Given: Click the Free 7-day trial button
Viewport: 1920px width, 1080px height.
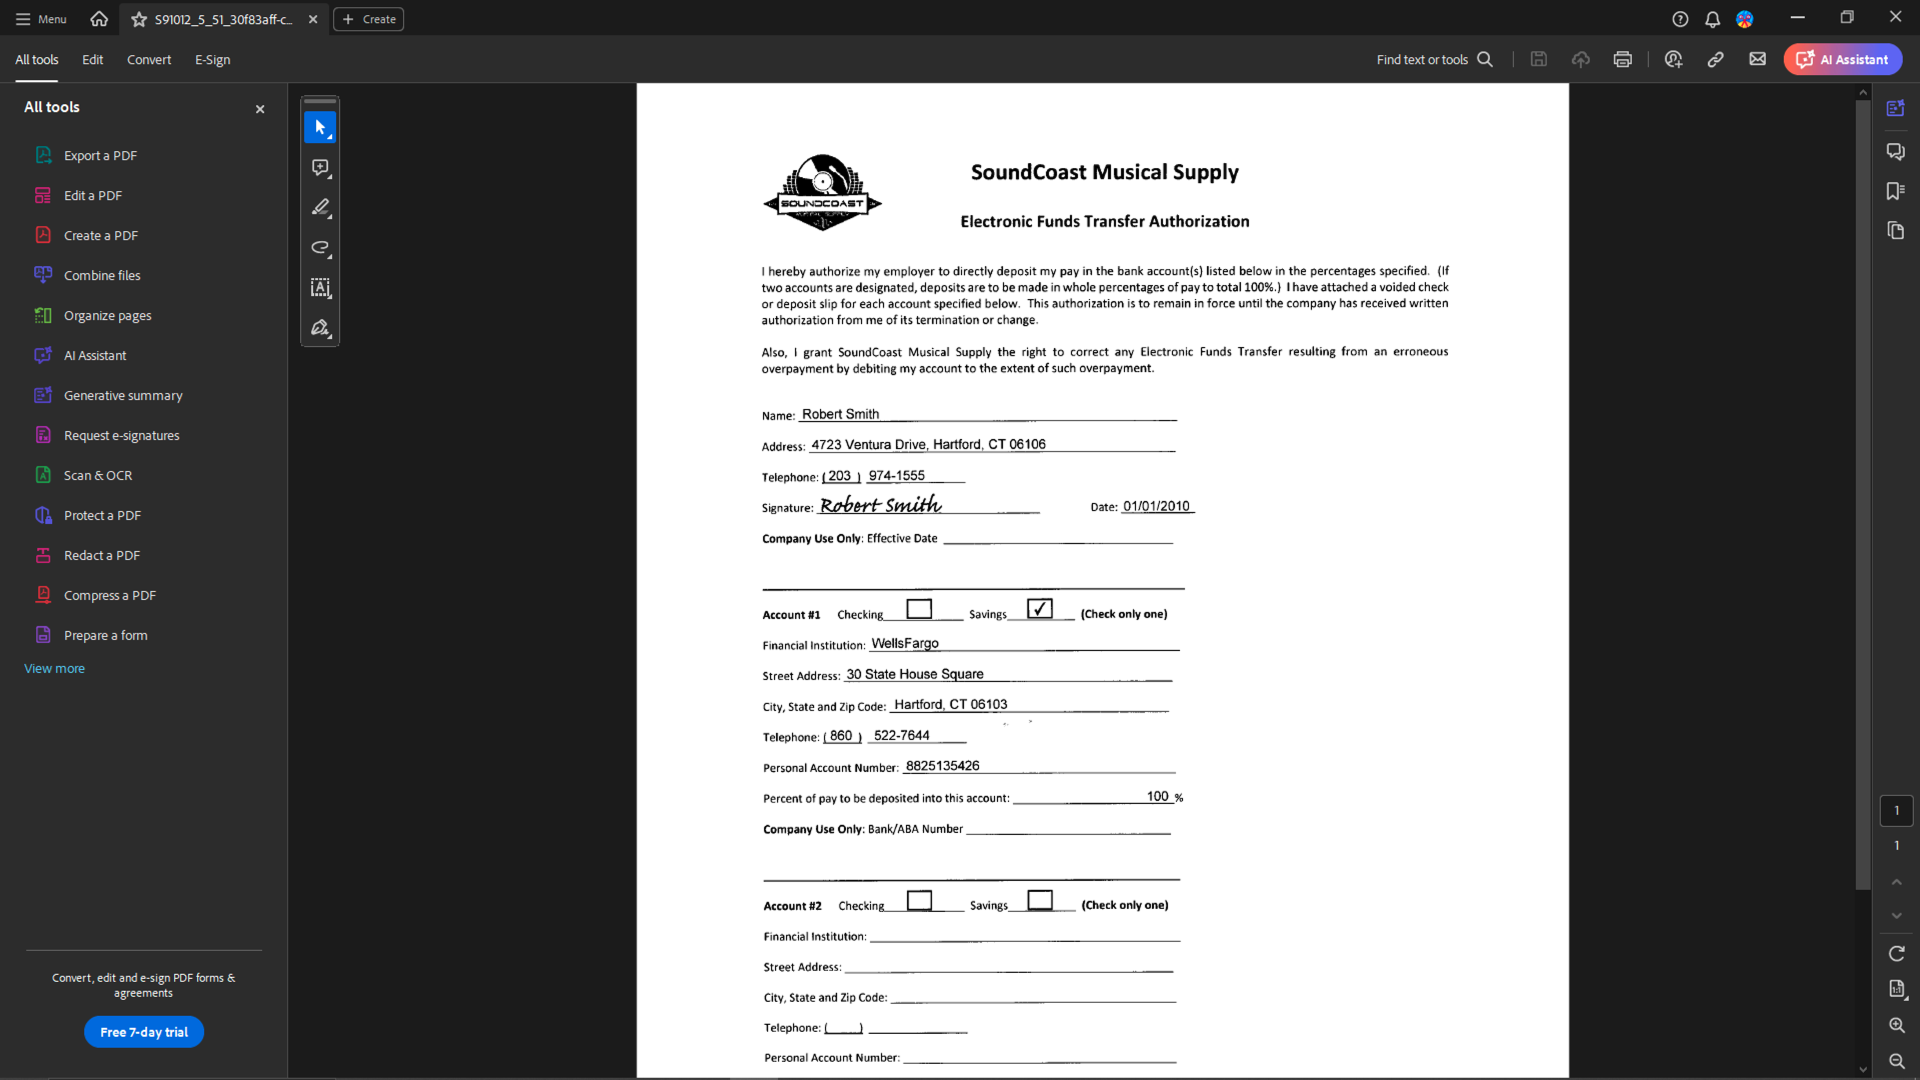Looking at the screenshot, I should (144, 1033).
